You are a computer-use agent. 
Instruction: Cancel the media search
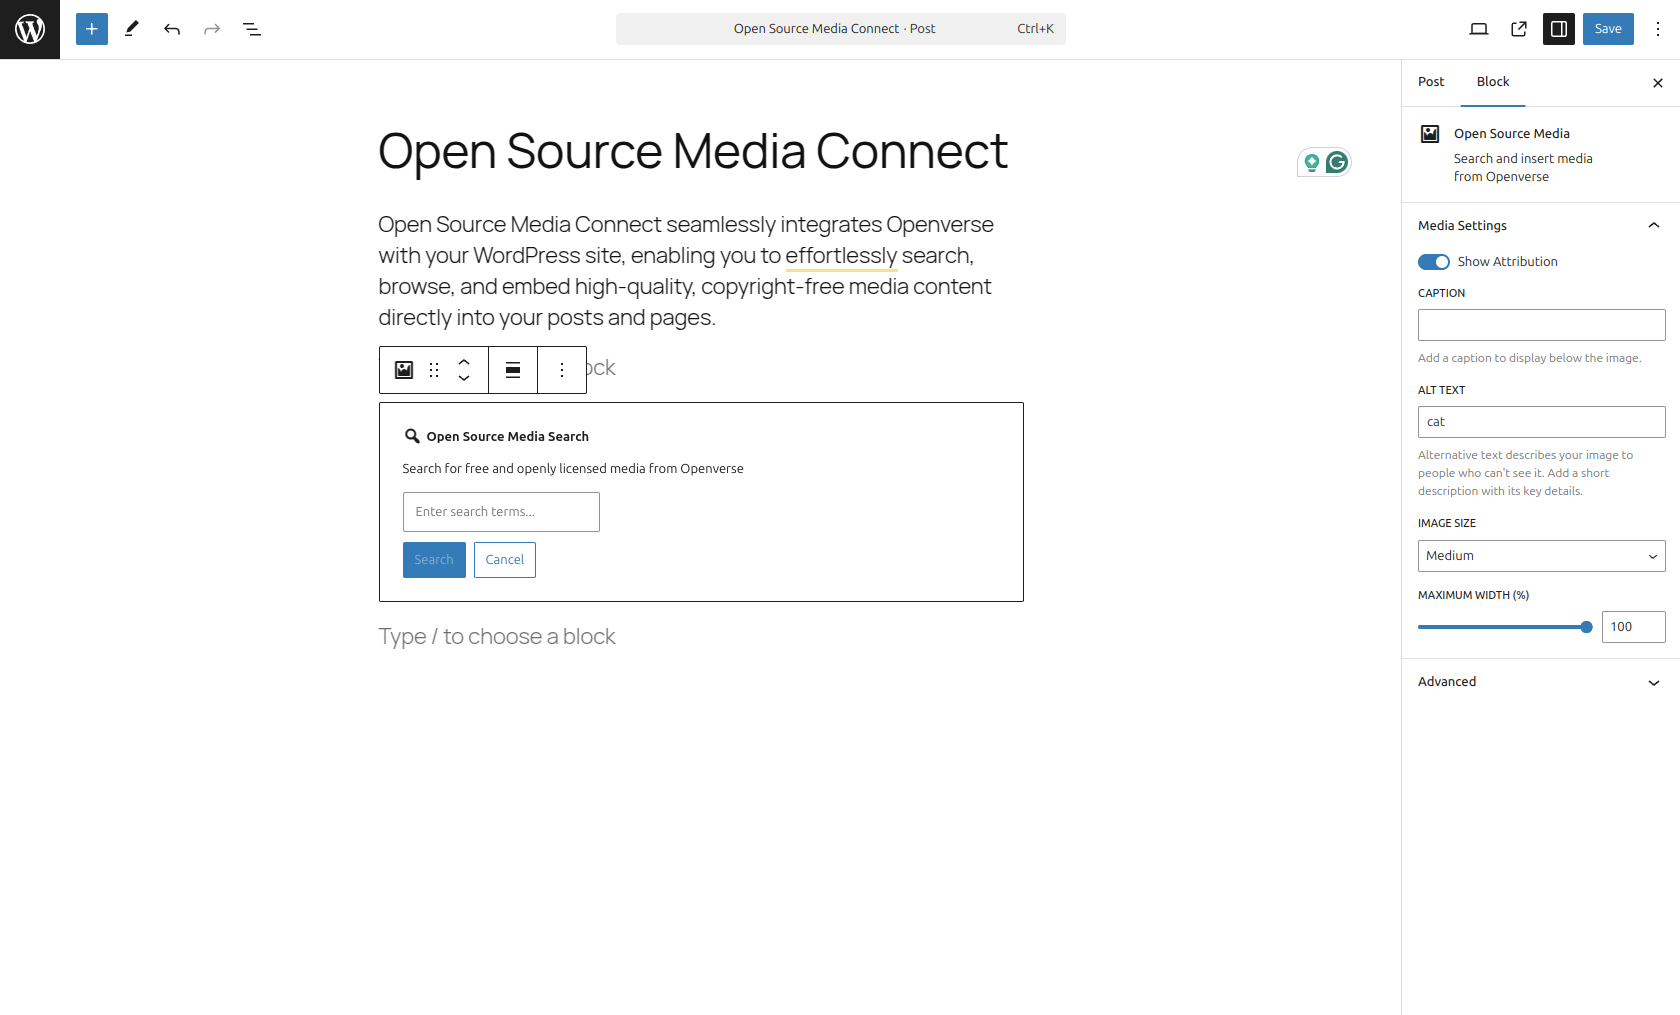[505, 560]
